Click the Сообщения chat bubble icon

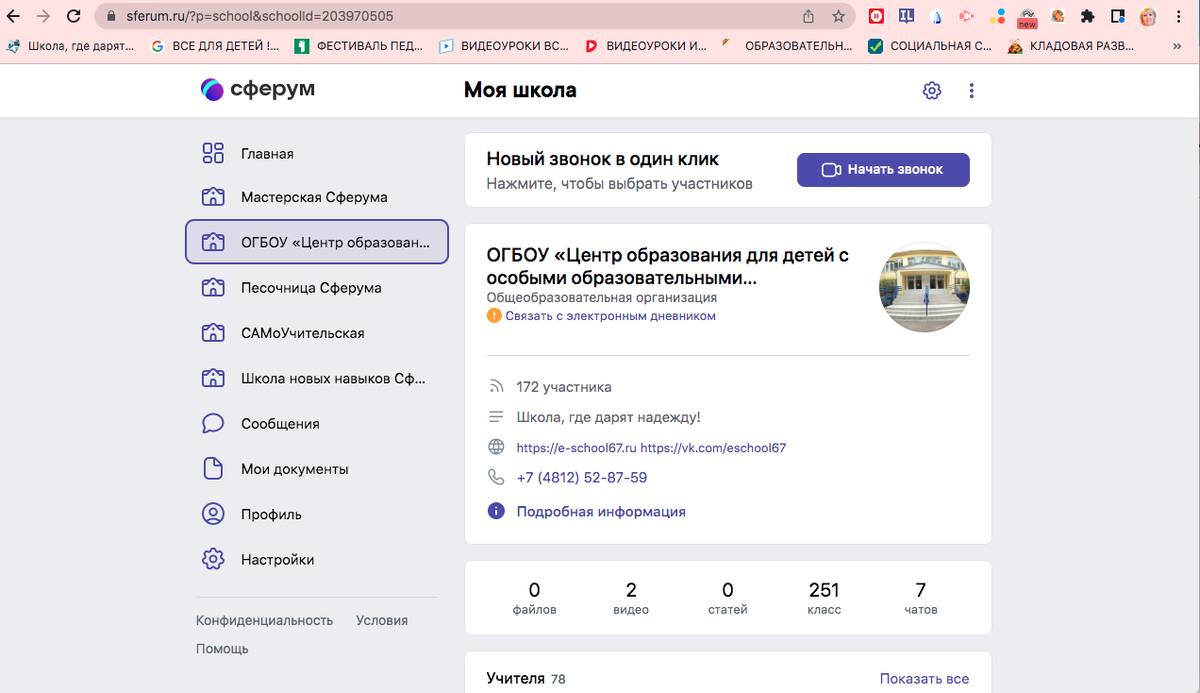point(213,424)
